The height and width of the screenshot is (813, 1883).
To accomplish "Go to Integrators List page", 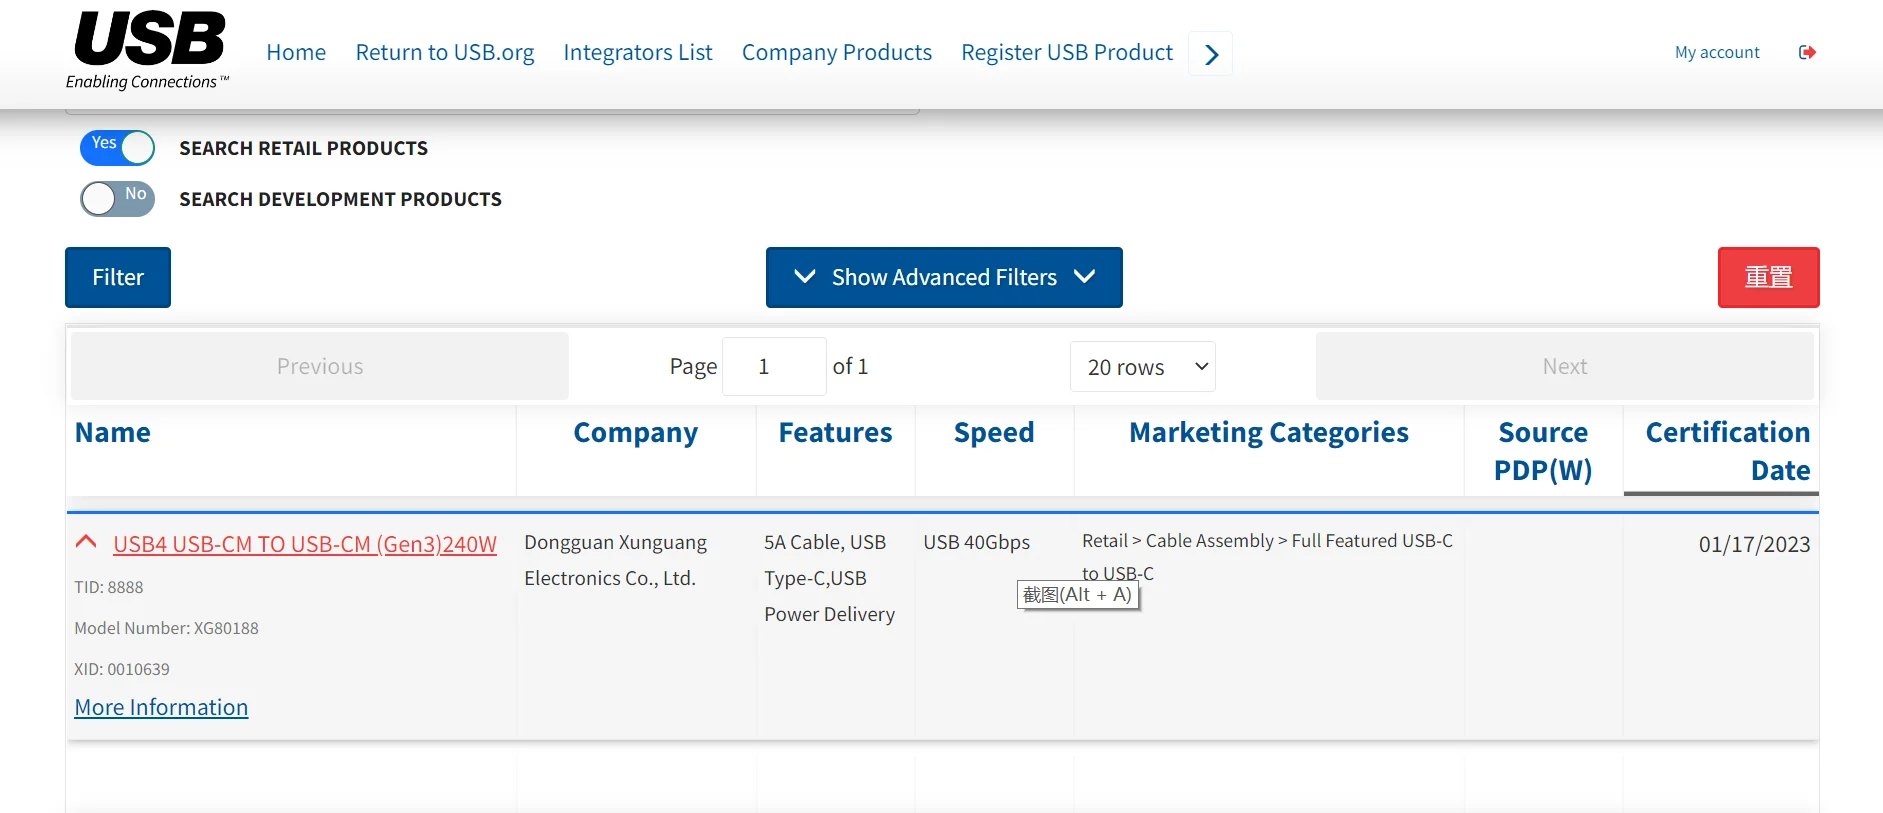I will 637,52.
